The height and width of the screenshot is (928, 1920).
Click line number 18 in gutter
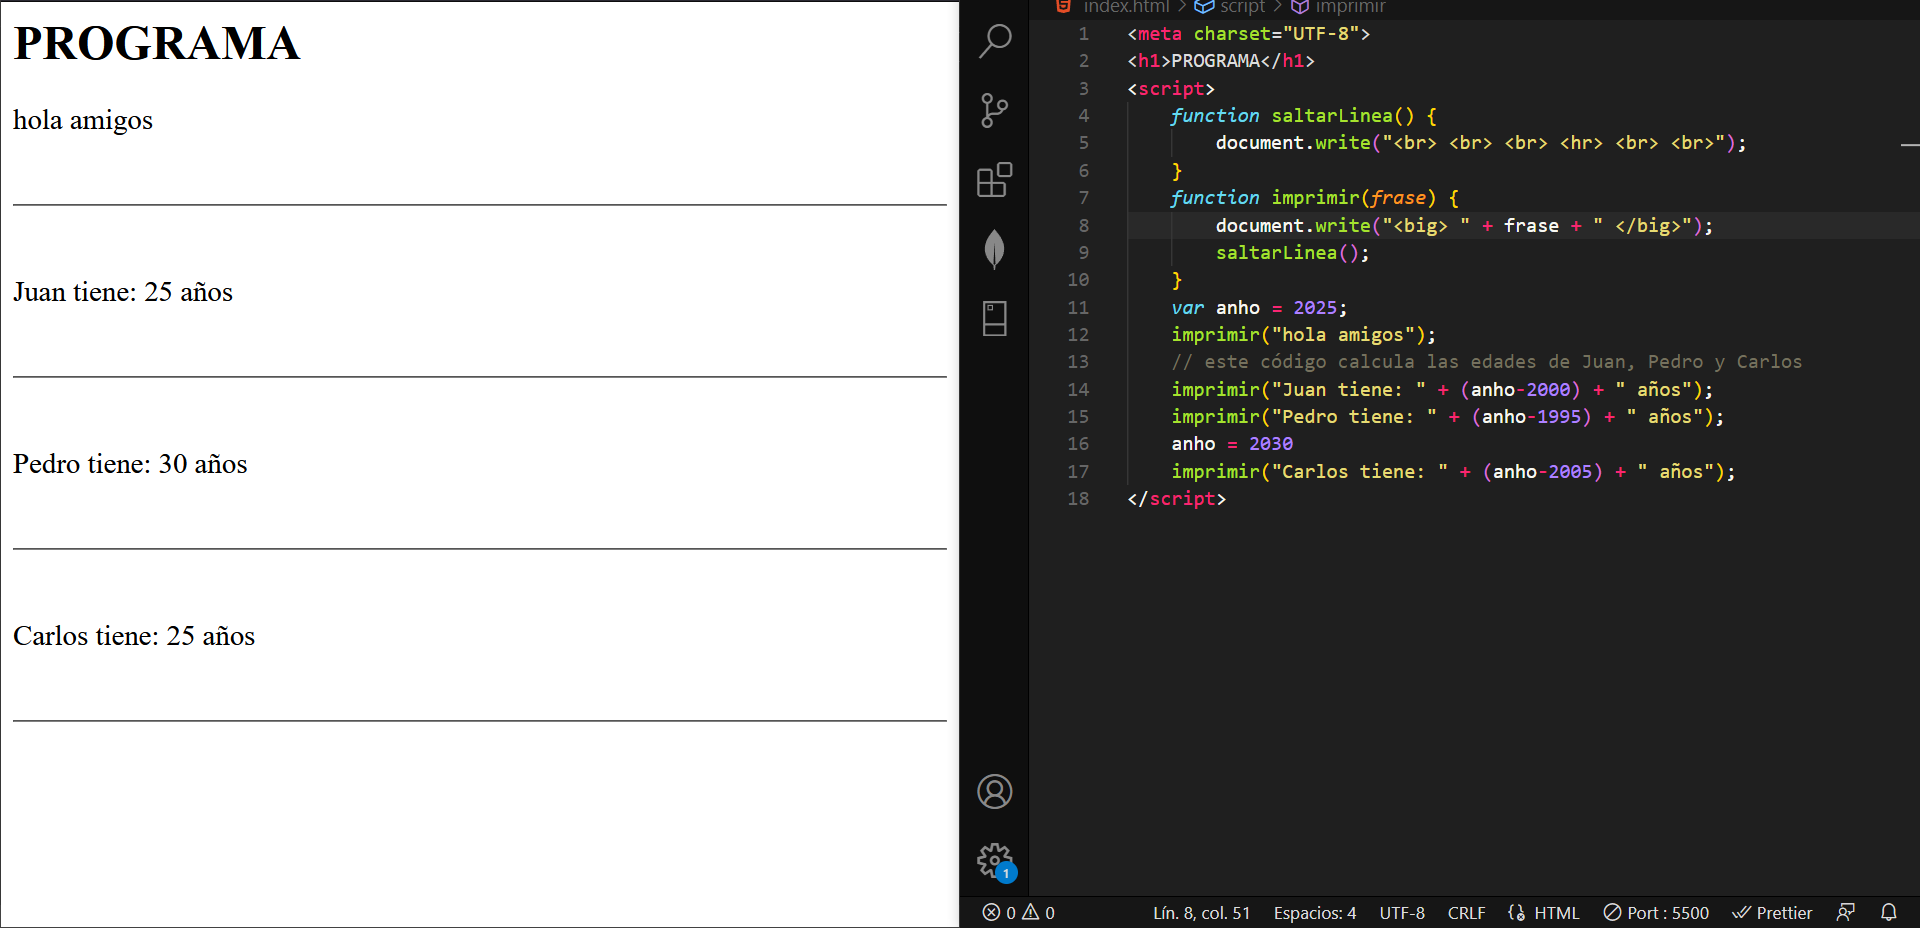[1078, 499]
